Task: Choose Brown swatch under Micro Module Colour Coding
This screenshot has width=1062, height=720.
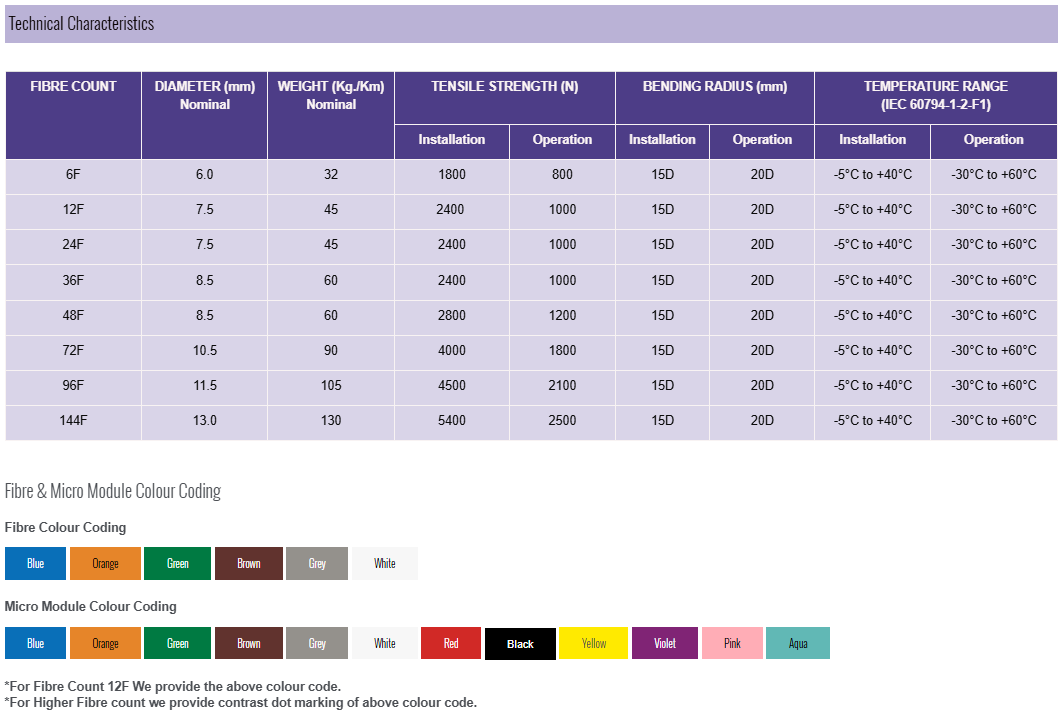Action: click(x=249, y=643)
